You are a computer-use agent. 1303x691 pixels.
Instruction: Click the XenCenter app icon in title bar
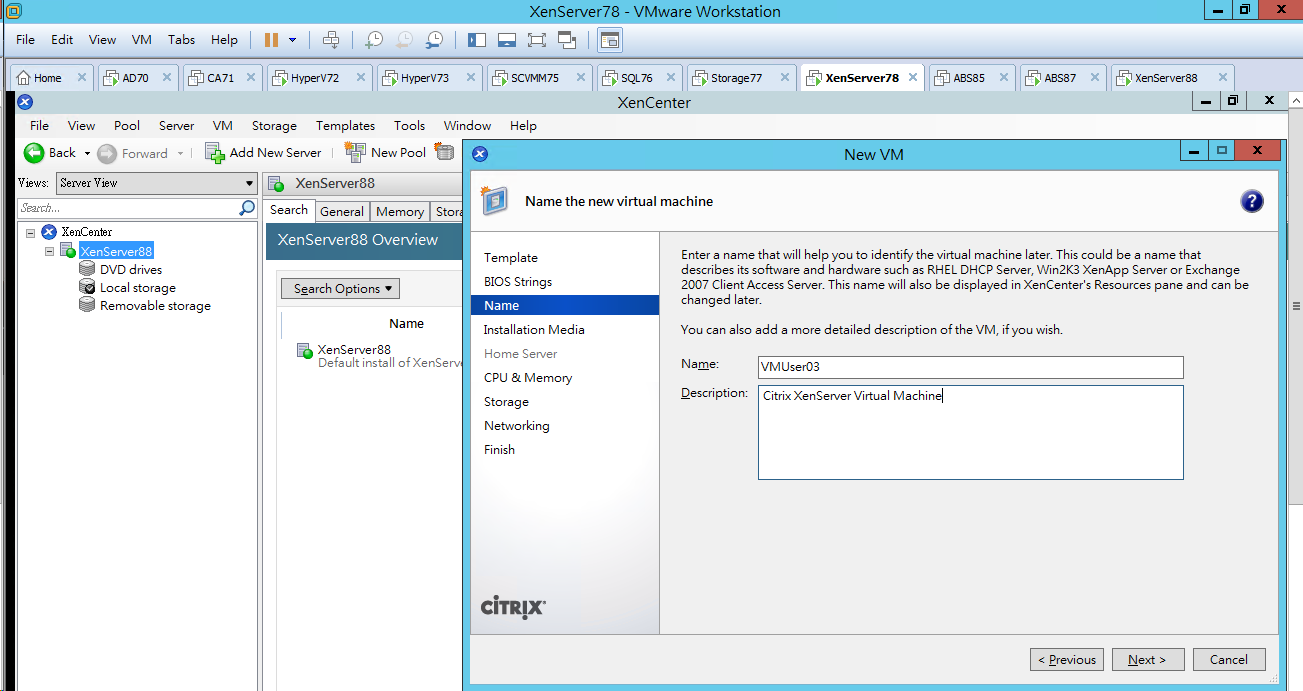pyautogui.click(x=26, y=102)
